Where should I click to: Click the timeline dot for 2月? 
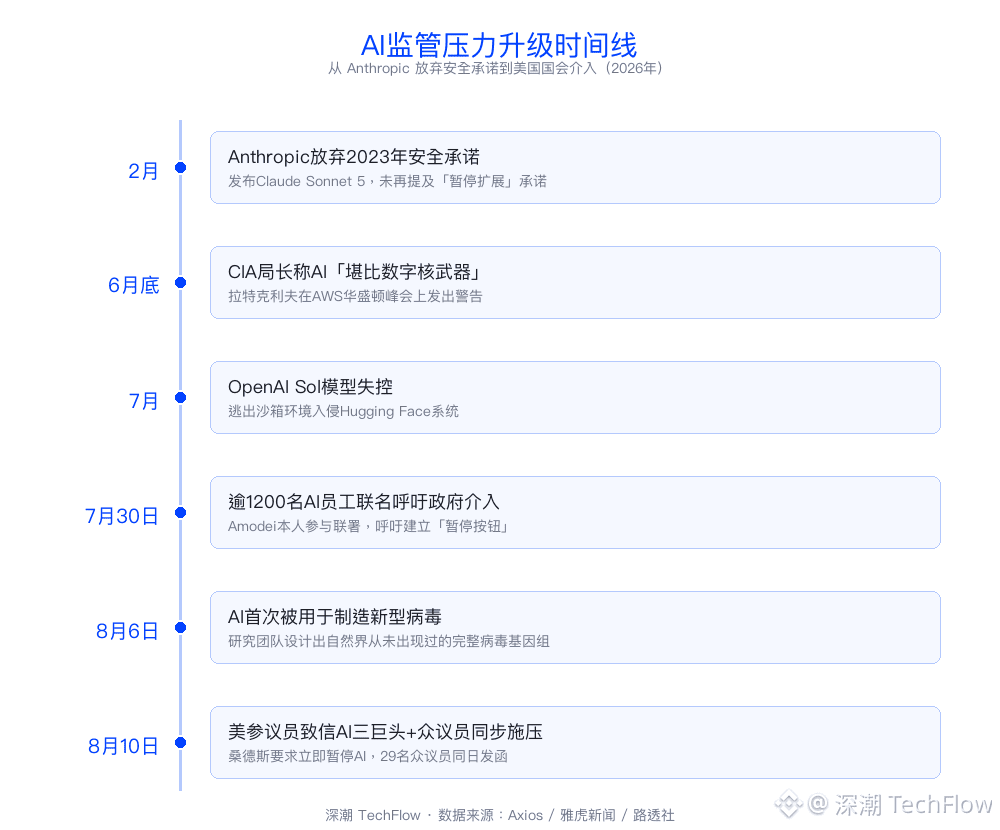pyautogui.click(x=180, y=168)
